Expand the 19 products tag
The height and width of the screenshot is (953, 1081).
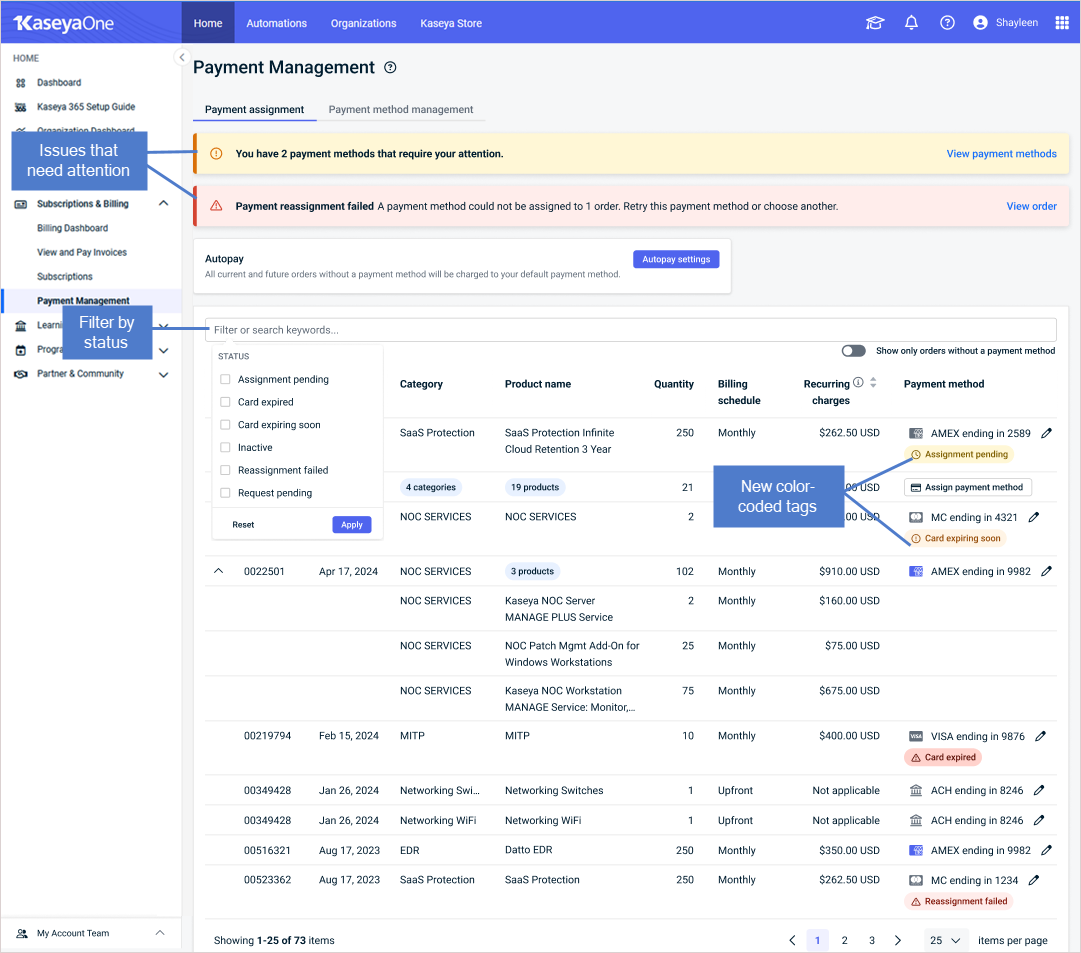pos(535,488)
